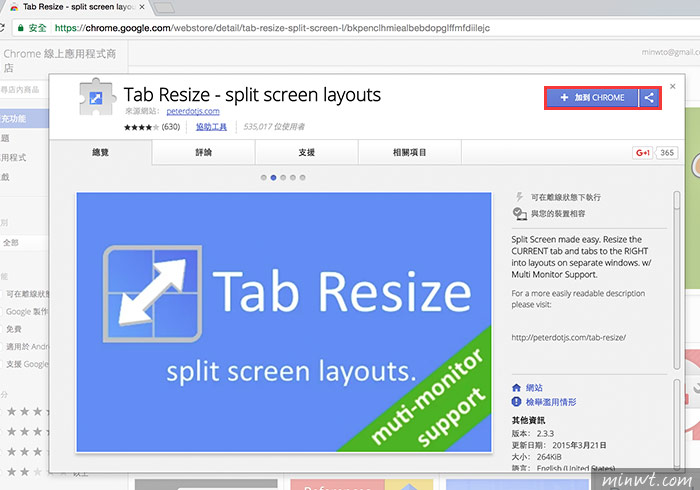Screen dimensions: 700x490
Task: Click the Chrome 線上應用程式商店 title
Action: coord(59,60)
